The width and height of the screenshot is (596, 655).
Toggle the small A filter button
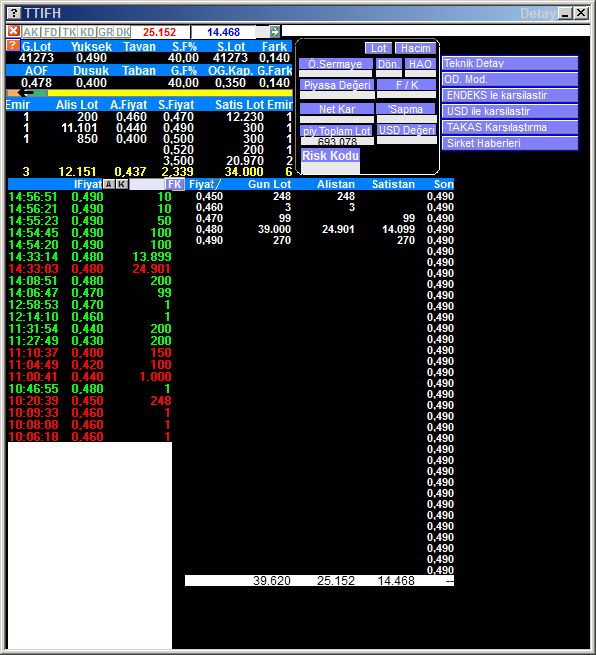pyautogui.click(x=108, y=184)
